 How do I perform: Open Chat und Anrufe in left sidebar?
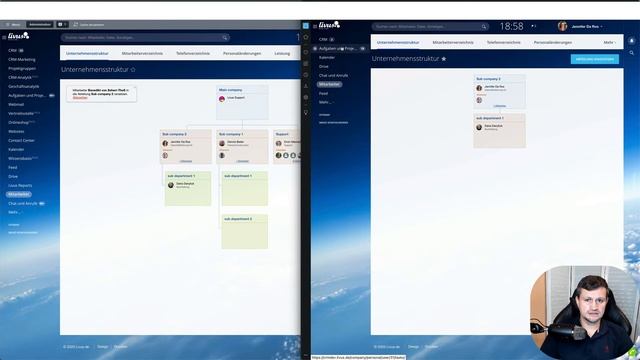pos(23,203)
